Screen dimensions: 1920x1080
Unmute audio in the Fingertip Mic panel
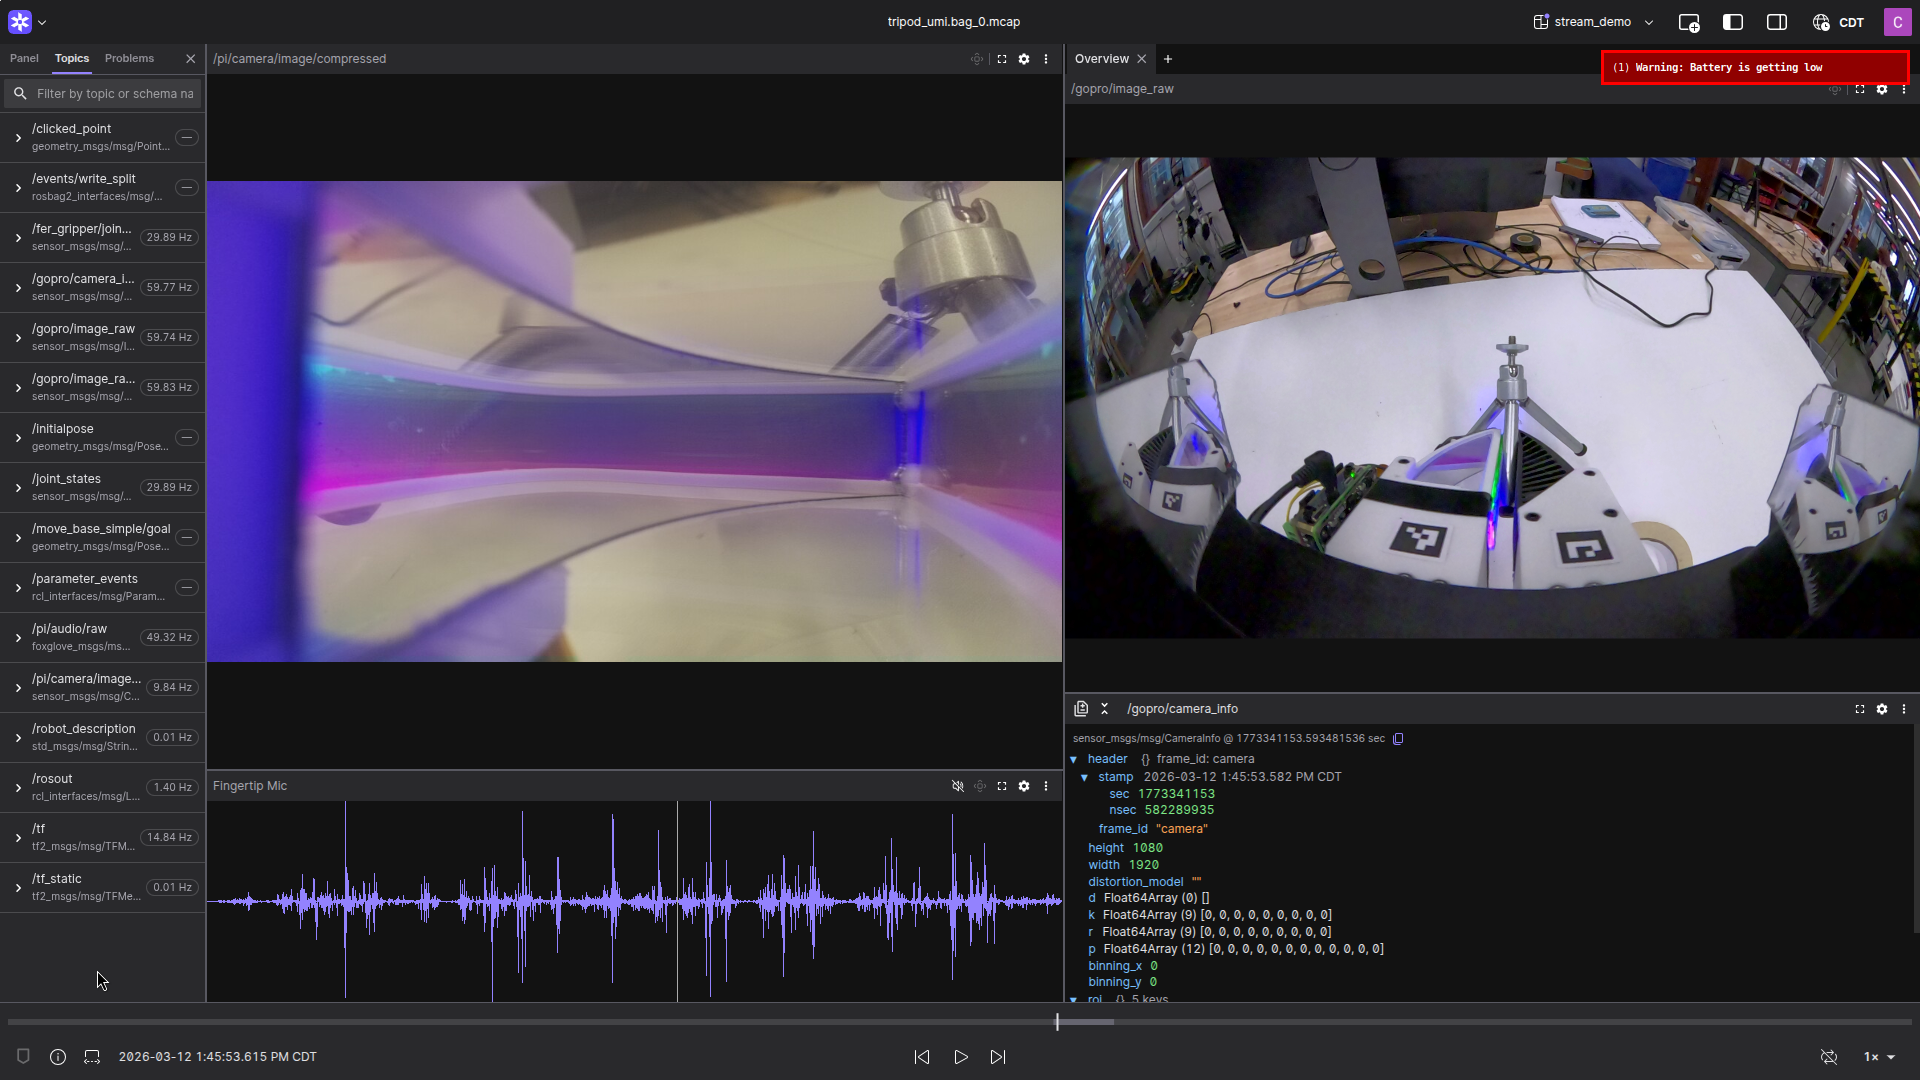coord(958,786)
